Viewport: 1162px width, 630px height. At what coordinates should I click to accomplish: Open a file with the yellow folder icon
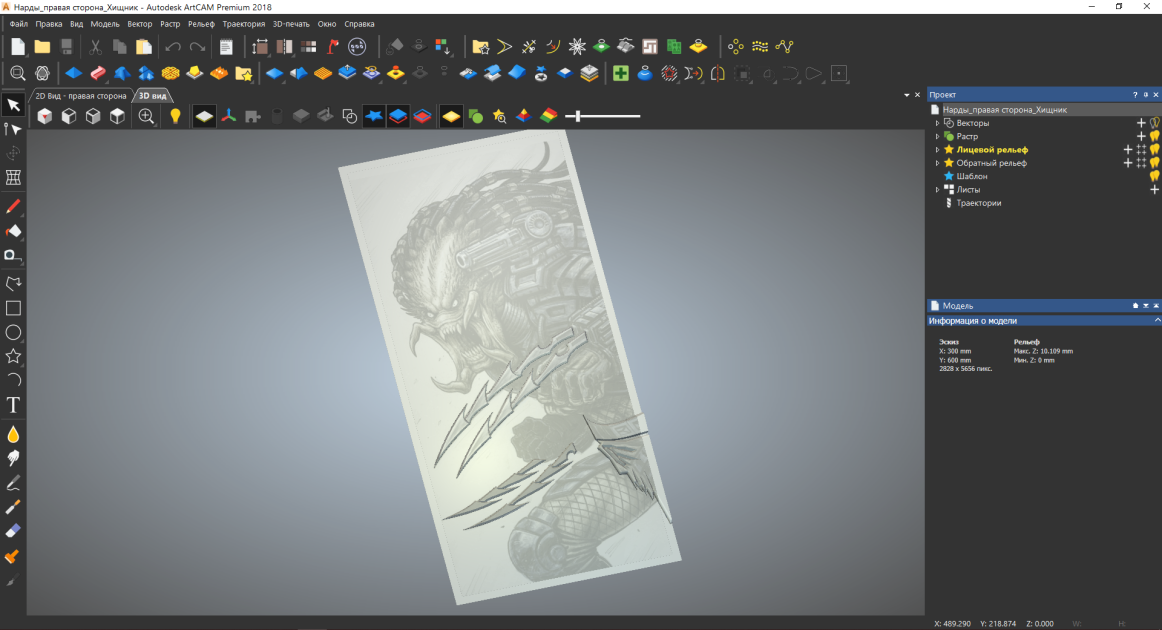click(42, 47)
